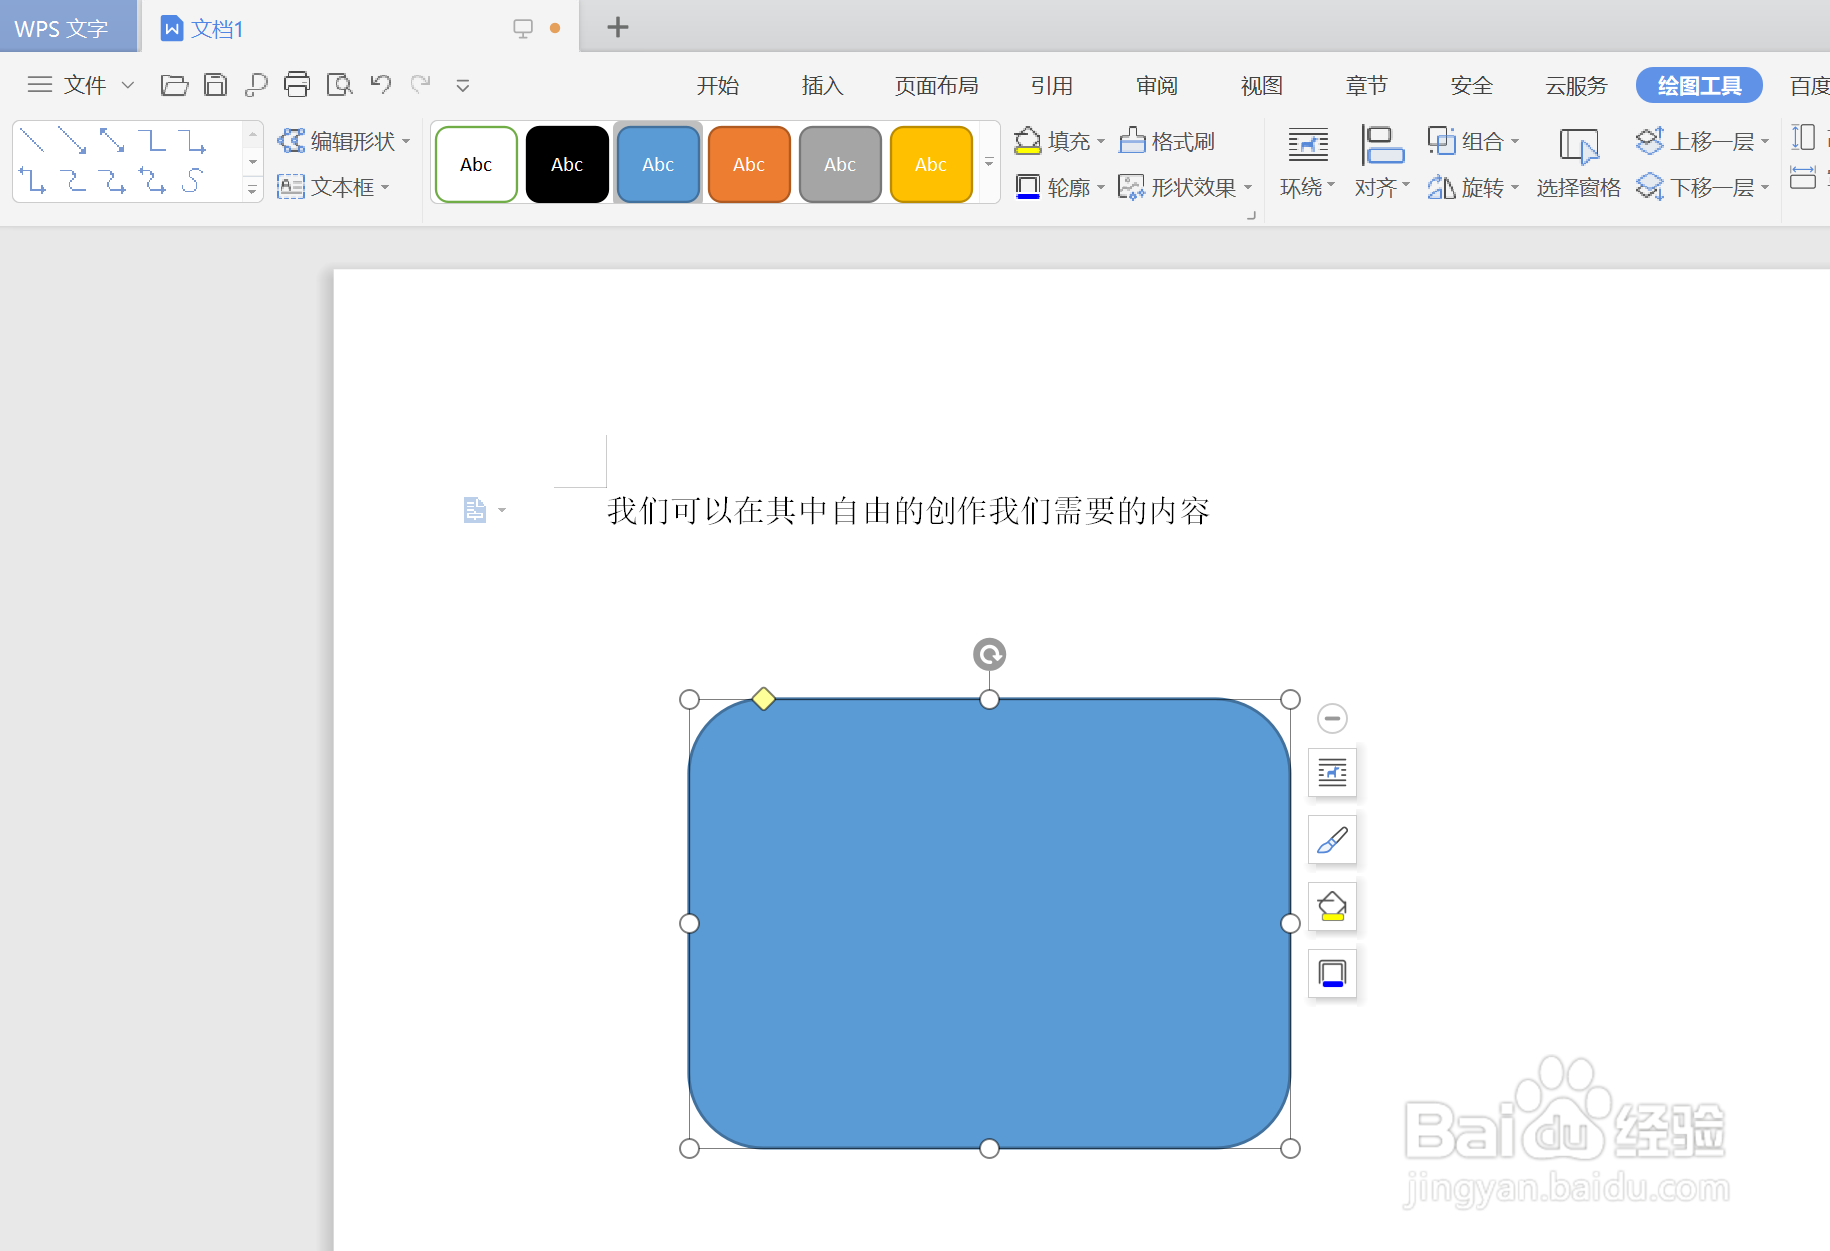Expand the 文件 menu dropdown arrow
Image resolution: width=1830 pixels, height=1251 pixels.
point(128,85)
